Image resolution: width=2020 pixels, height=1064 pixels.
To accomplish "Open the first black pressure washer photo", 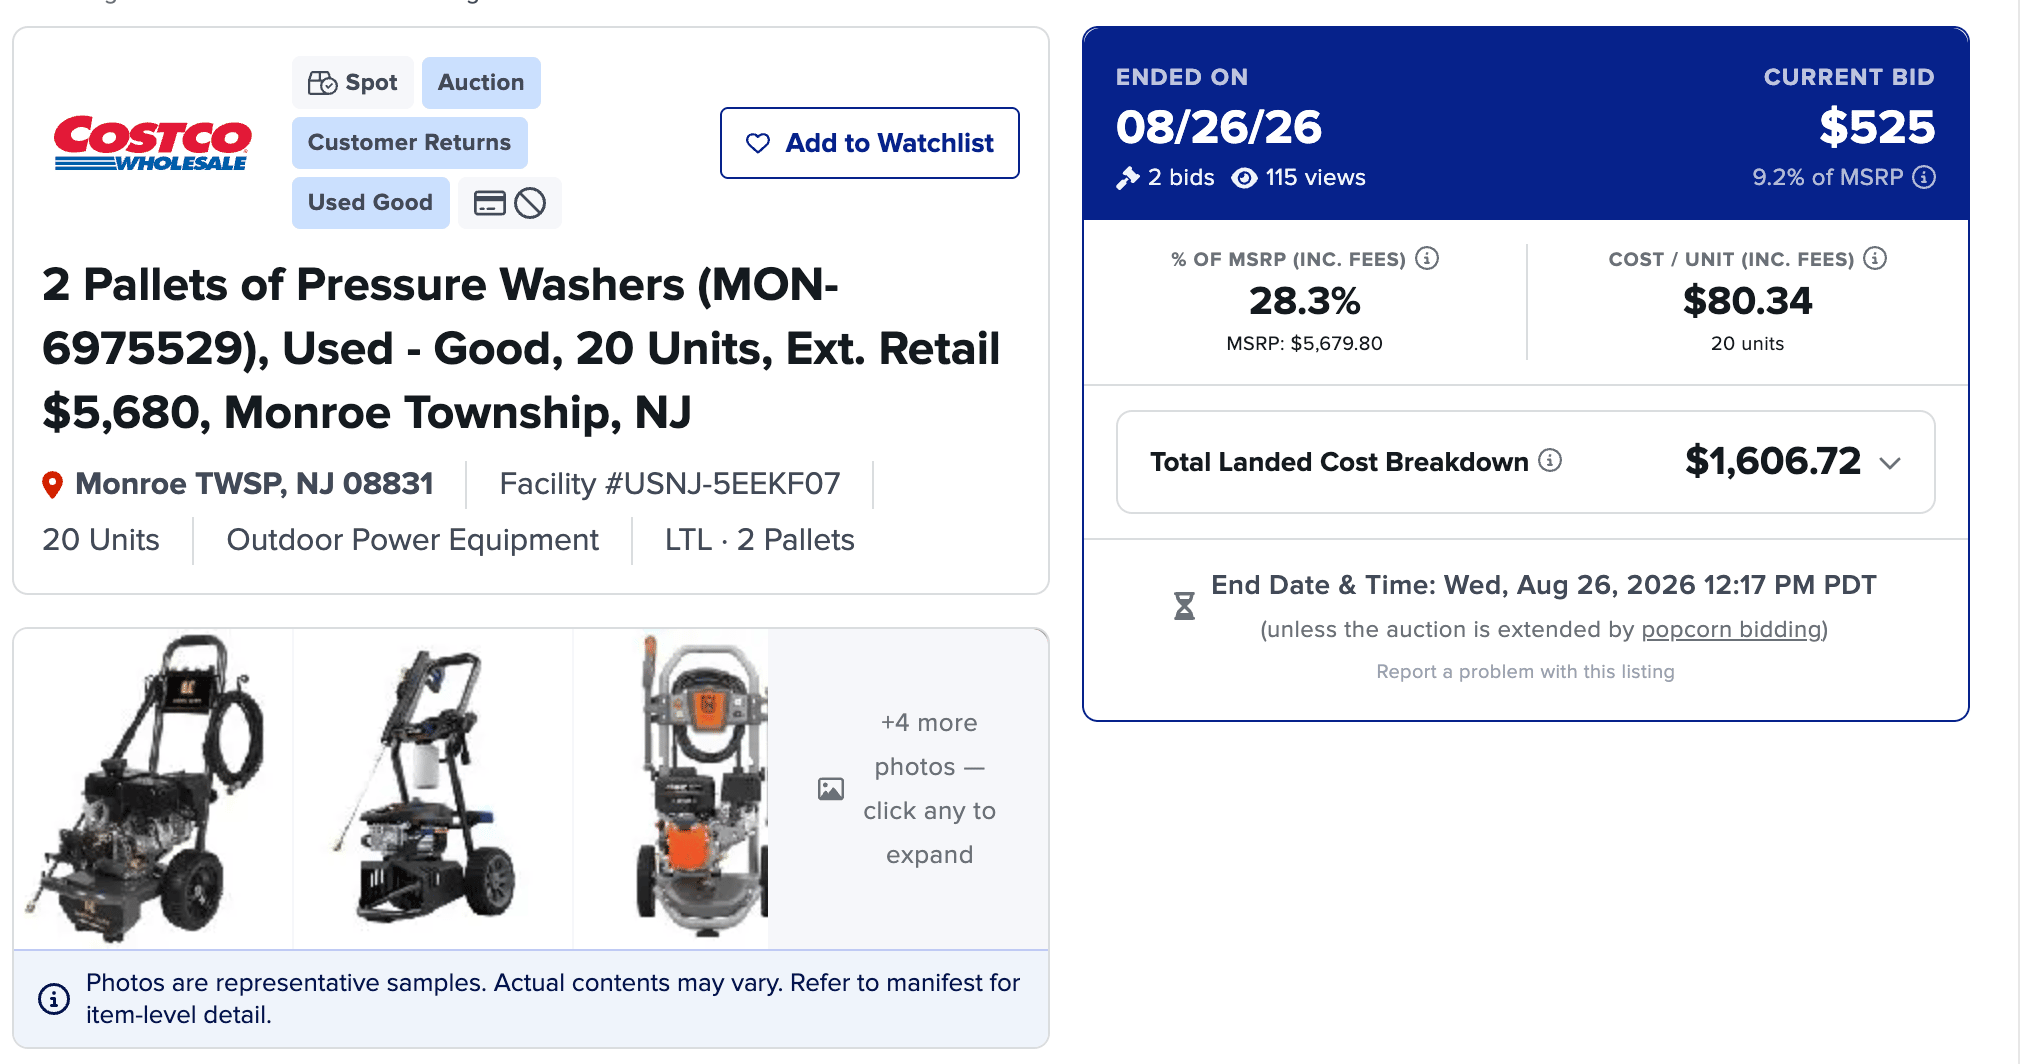I will pyautogui.click(x=153, y=788).
